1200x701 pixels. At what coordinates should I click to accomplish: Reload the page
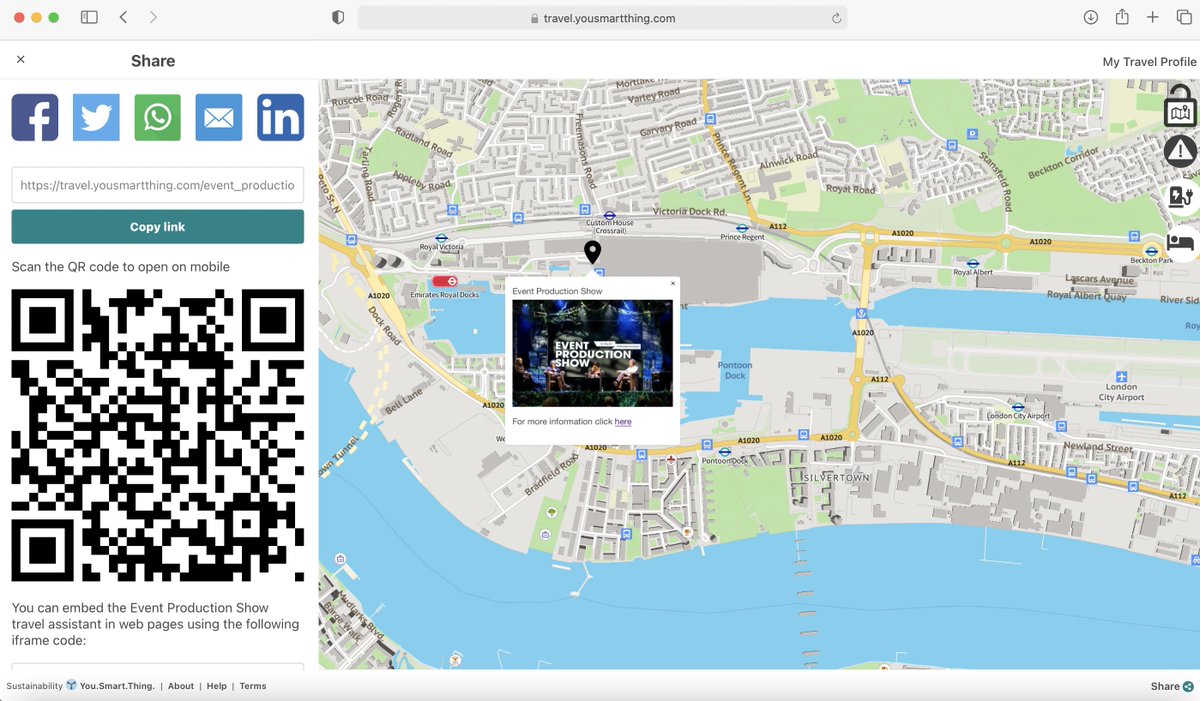836,18
